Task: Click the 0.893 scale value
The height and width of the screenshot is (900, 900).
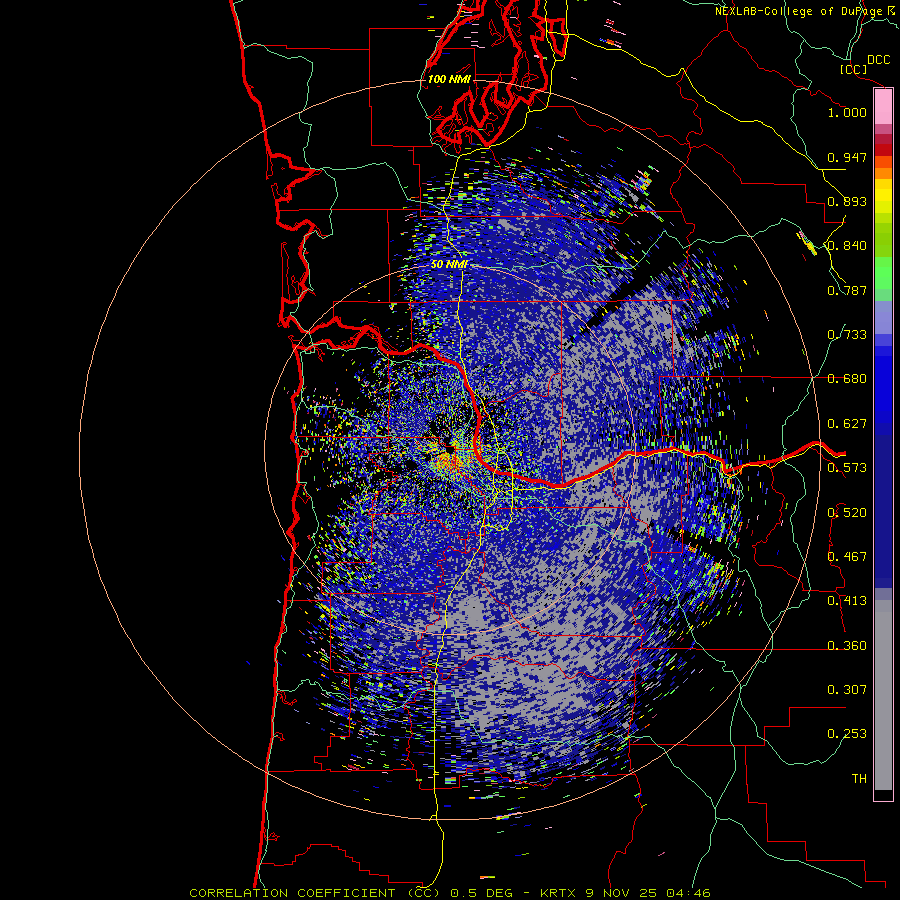Action: click(847, 201)
